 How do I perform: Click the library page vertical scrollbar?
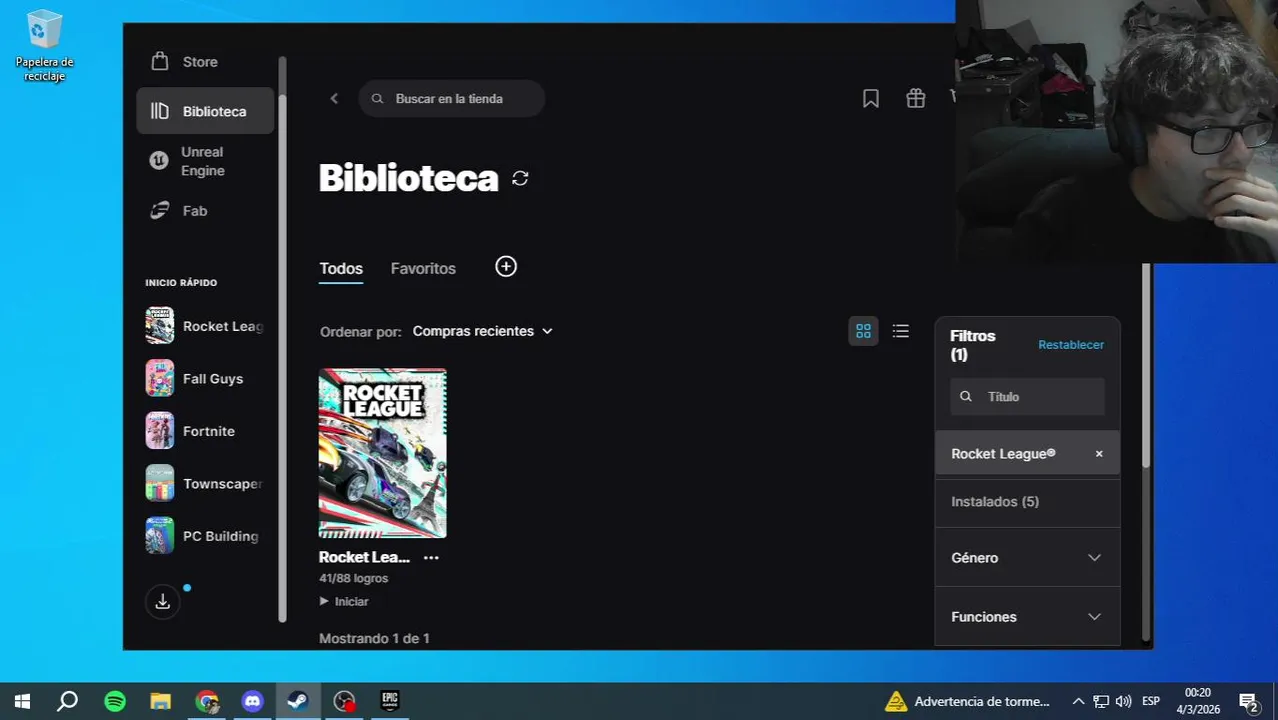(1146, 365)
